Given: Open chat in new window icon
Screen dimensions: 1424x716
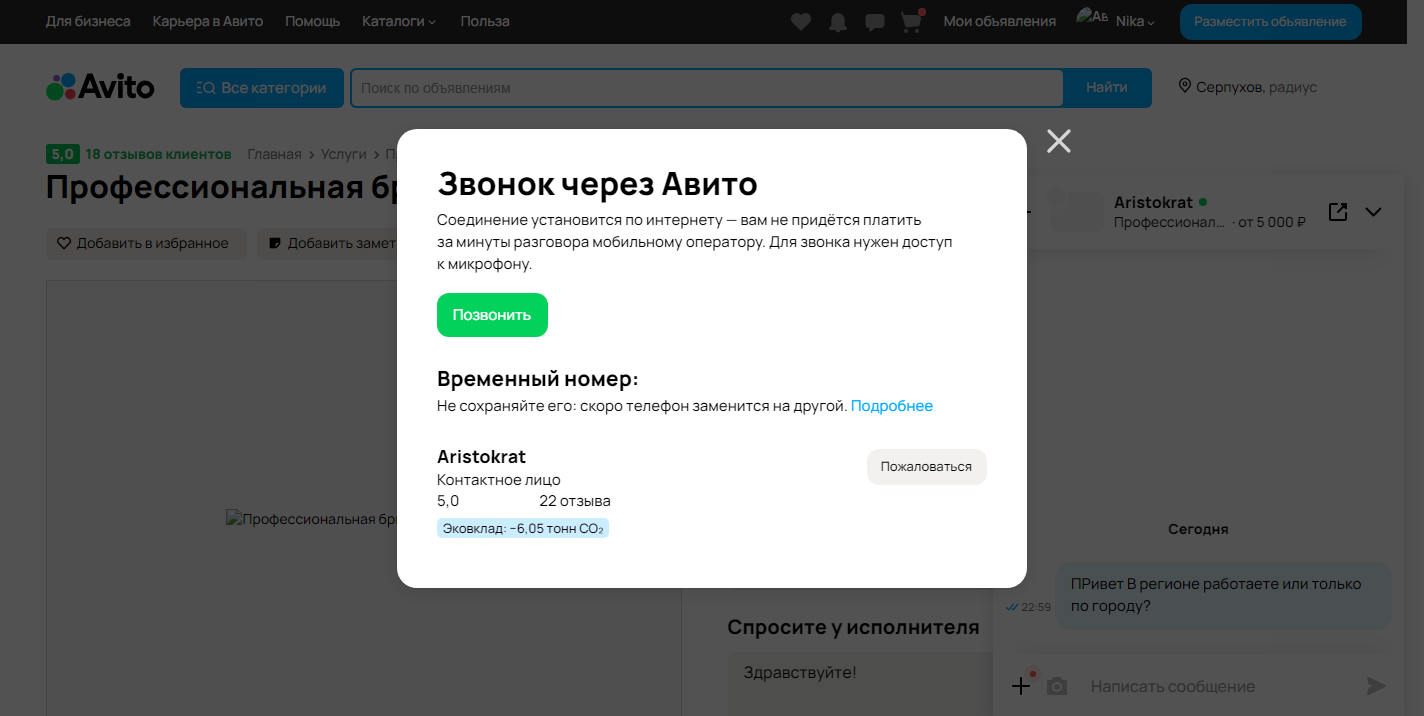Looking at the screenshot, I should pos(1337,212).
